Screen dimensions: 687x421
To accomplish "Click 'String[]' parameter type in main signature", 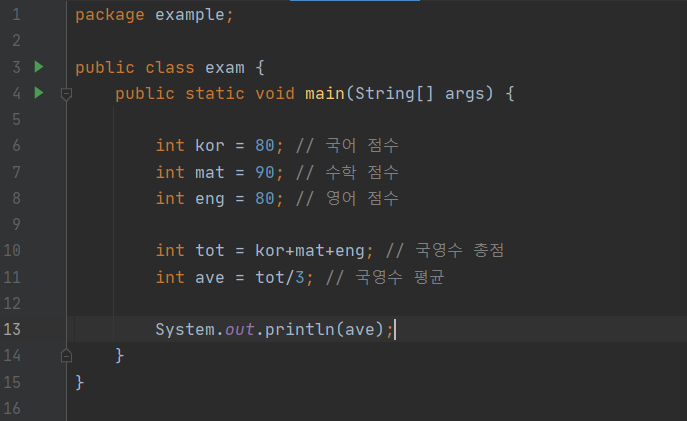I will (394, 94).
